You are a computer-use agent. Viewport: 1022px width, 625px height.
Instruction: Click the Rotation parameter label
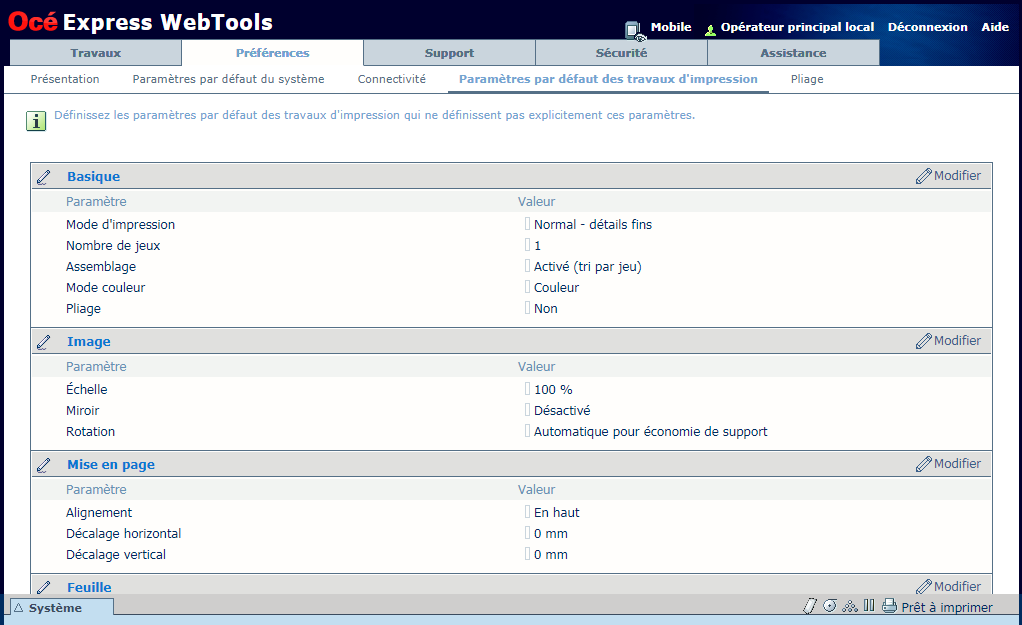(x=91, y=431)
